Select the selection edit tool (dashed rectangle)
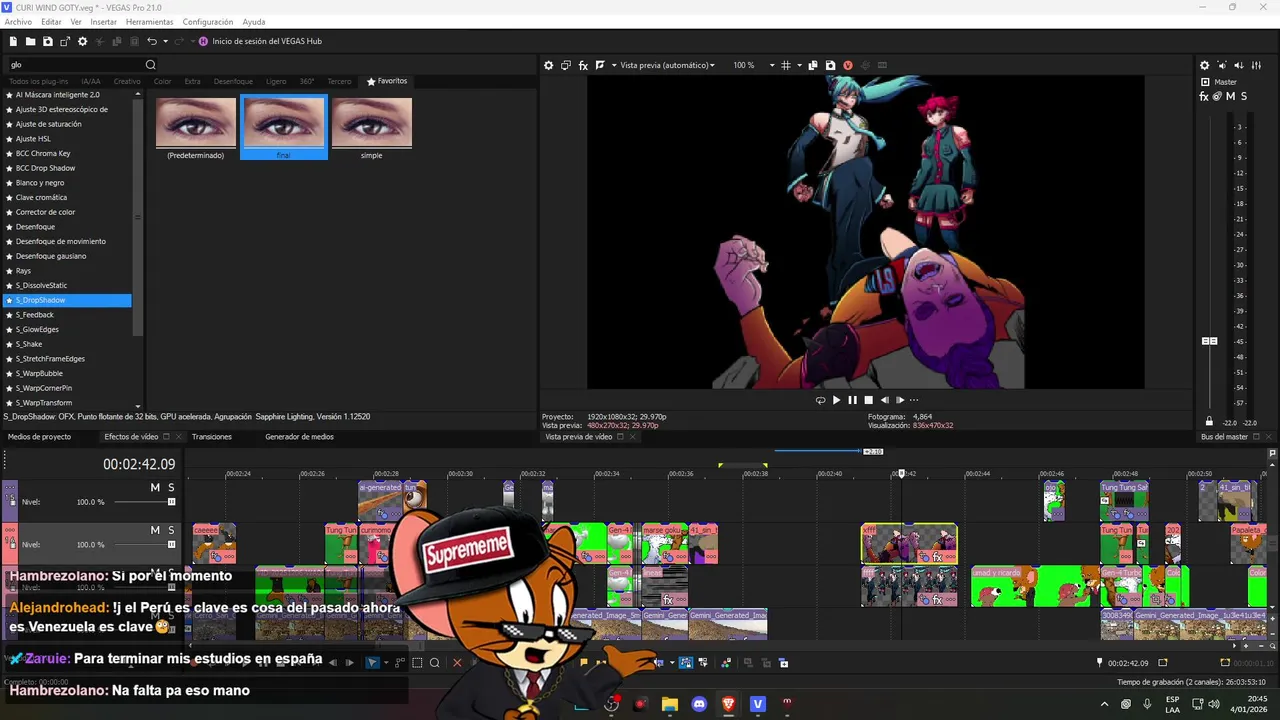Screen dimensions: 1280x720 (x=417, y=663)
